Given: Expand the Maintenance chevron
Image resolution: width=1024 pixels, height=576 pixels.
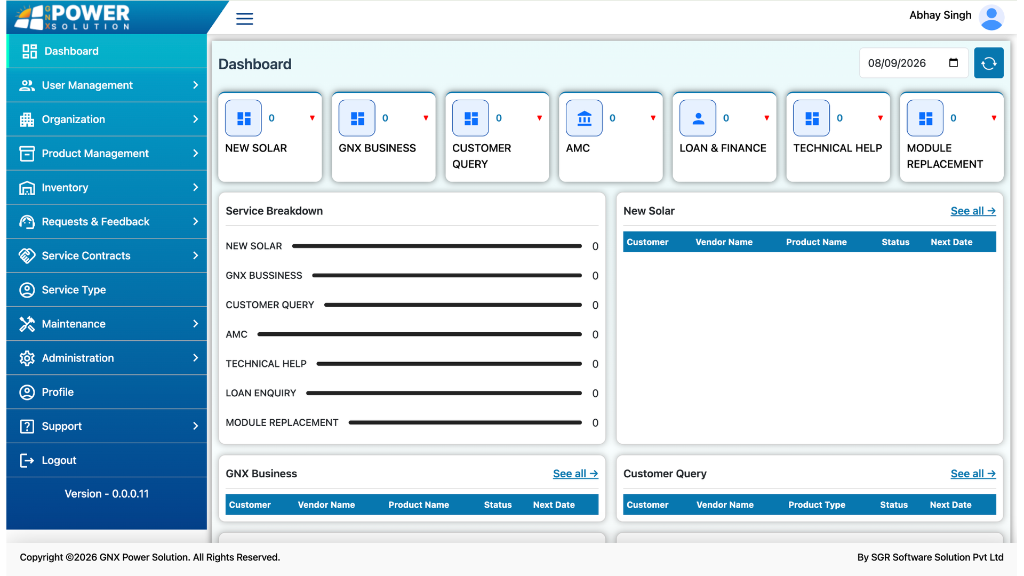Looking at the screenshot, I should (x=195, y=324).
